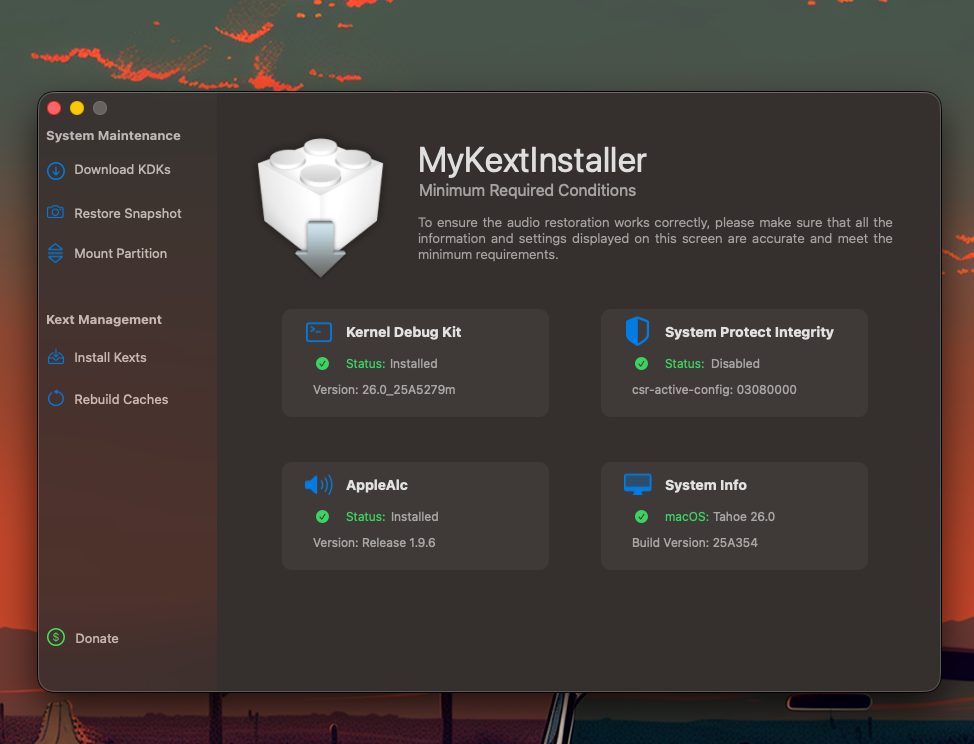Click the Donate dollar icon
This screenshot has height=744, width=974.
(56, 637)
